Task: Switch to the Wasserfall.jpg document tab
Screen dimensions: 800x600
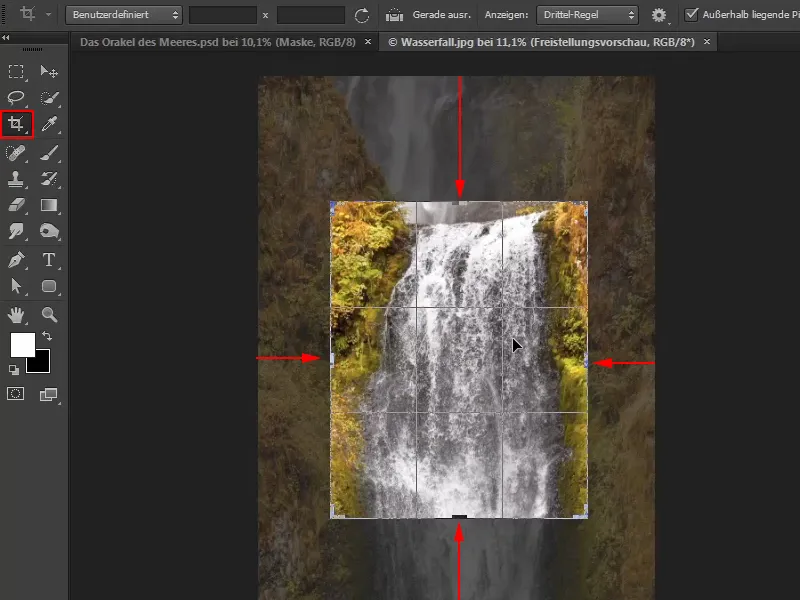Action: point(542,42)
